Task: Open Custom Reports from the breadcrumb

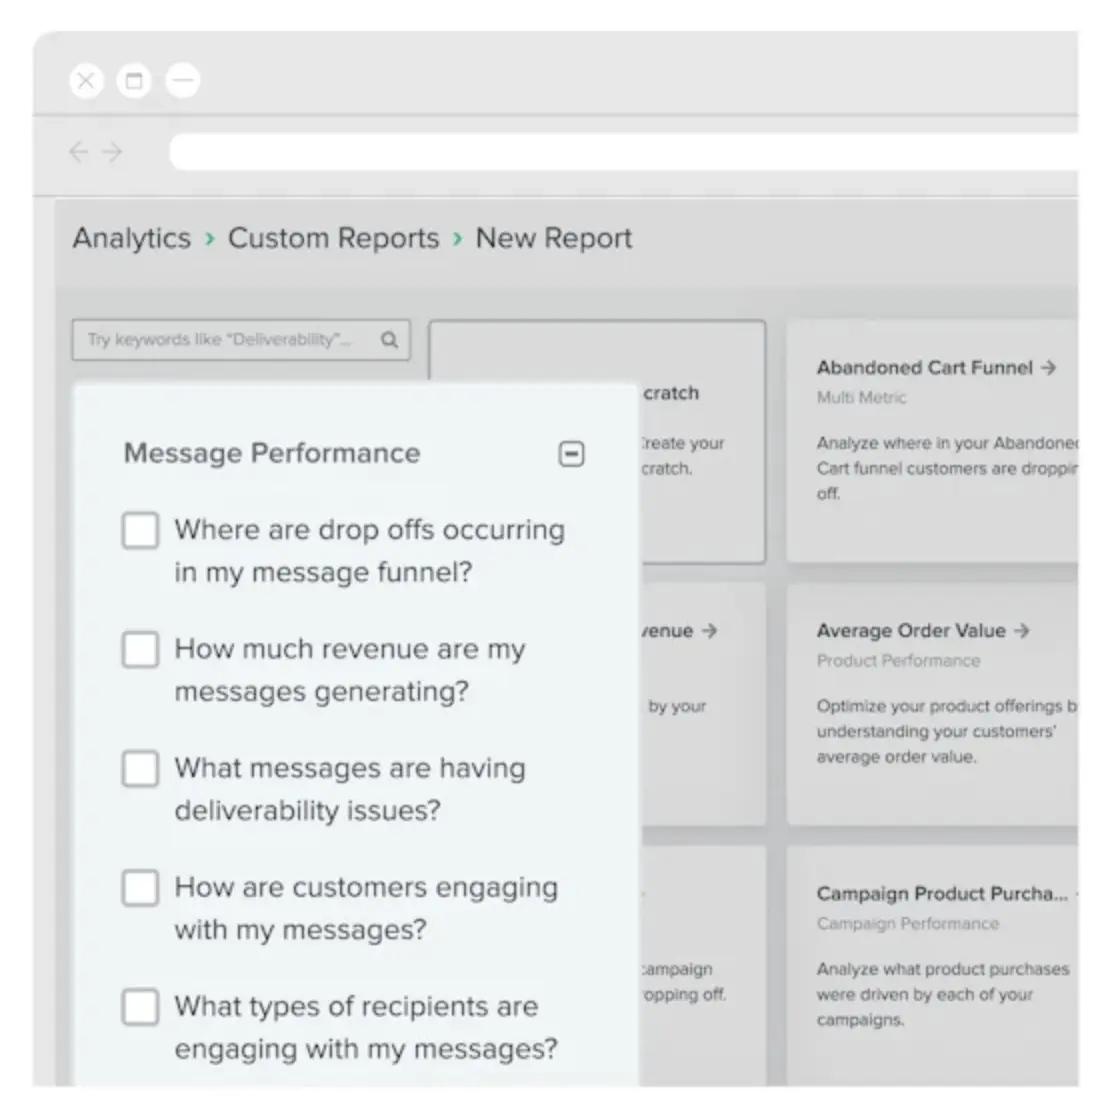Action: point(333,238)
